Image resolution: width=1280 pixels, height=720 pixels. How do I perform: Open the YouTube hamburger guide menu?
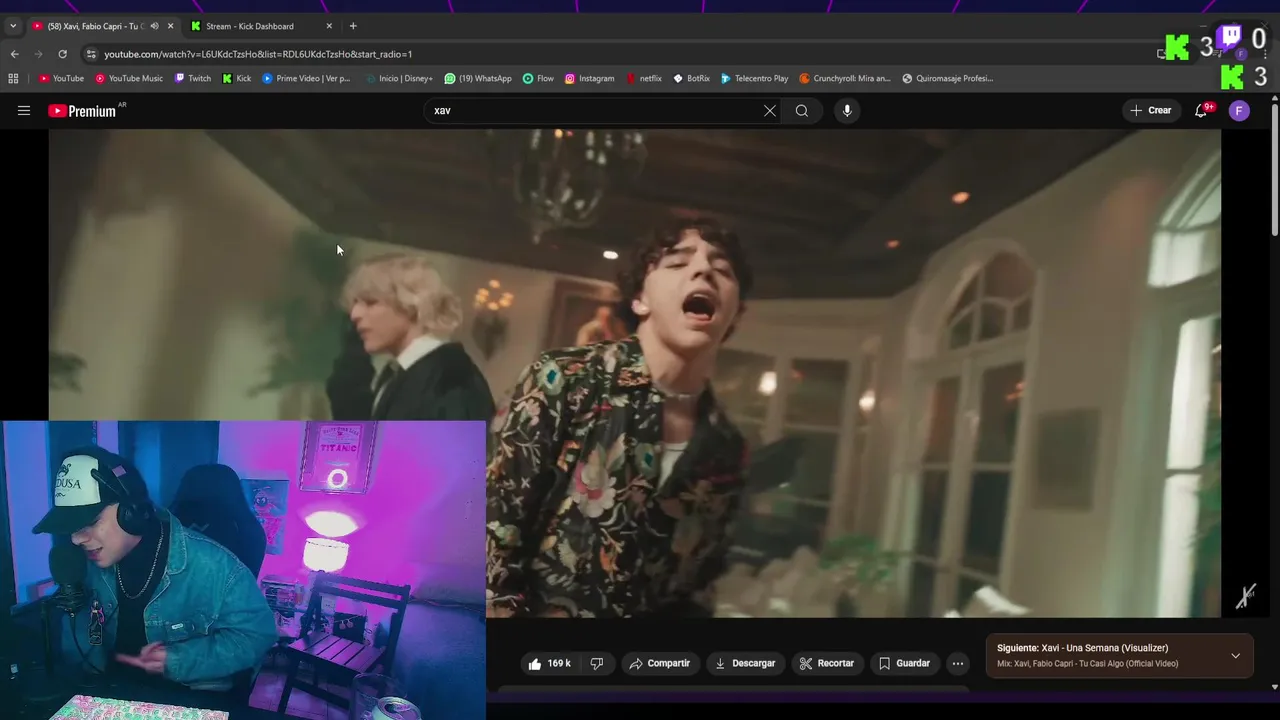24,111
